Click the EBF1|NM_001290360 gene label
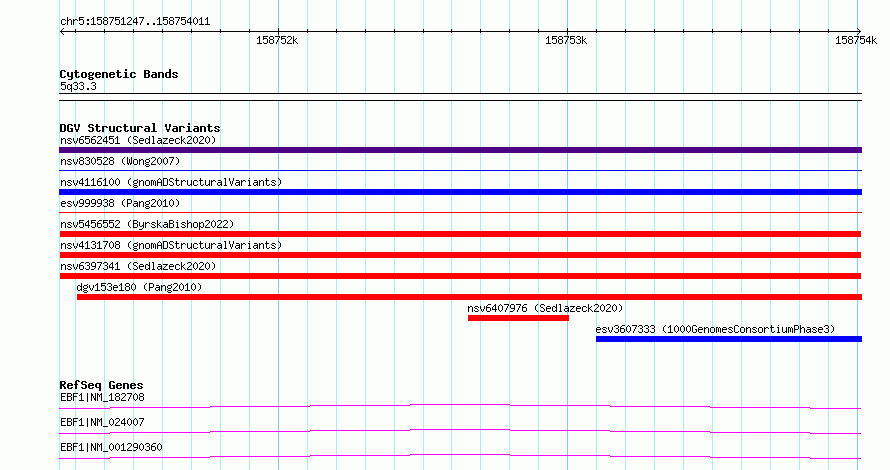Image resolution: width=890 pixels, height=470 pixels. point(111,447)
